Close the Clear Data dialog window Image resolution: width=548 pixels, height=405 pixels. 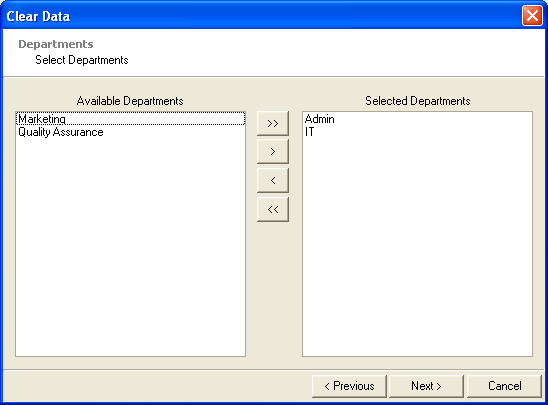point(532,16)
